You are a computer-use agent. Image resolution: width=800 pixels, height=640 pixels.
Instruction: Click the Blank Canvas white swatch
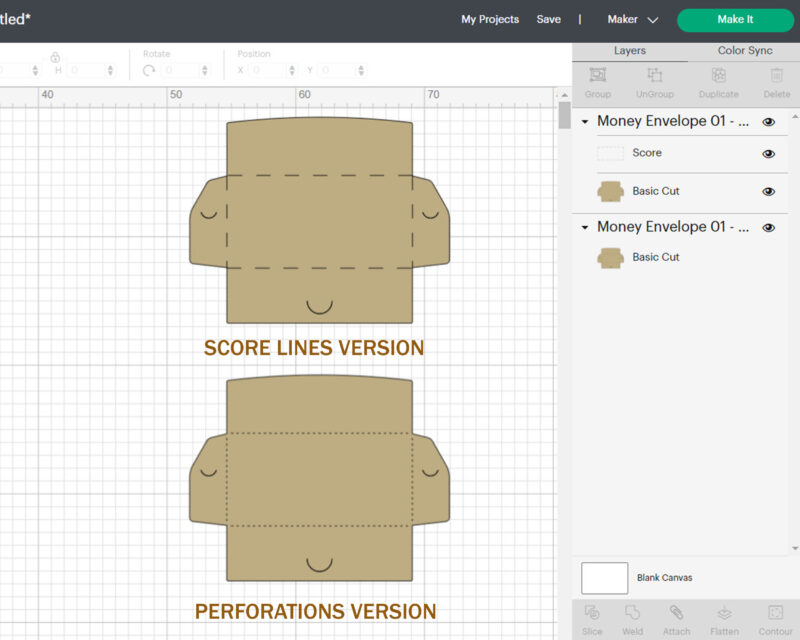(604, 578)
